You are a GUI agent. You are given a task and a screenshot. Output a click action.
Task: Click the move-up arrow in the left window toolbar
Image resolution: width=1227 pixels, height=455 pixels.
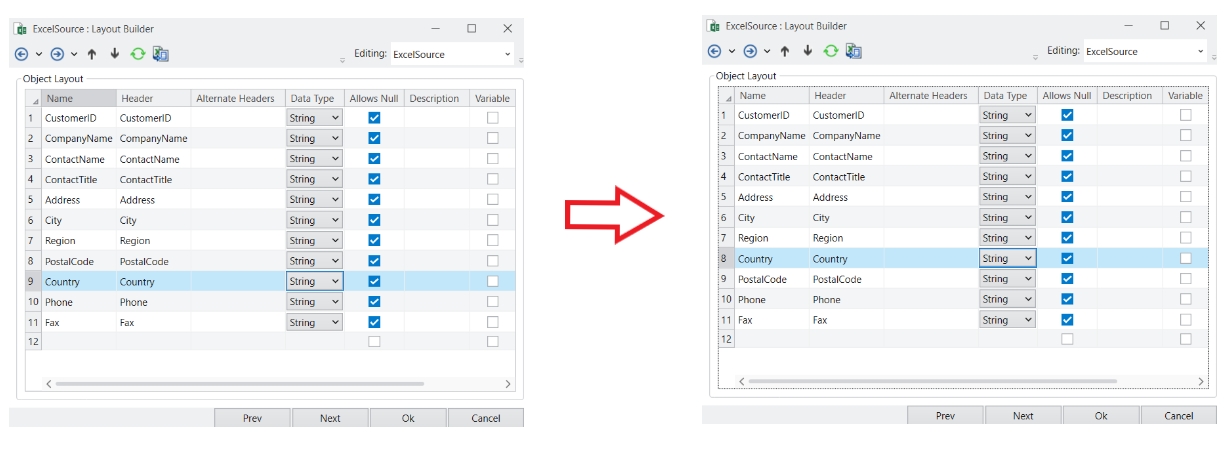92,54
